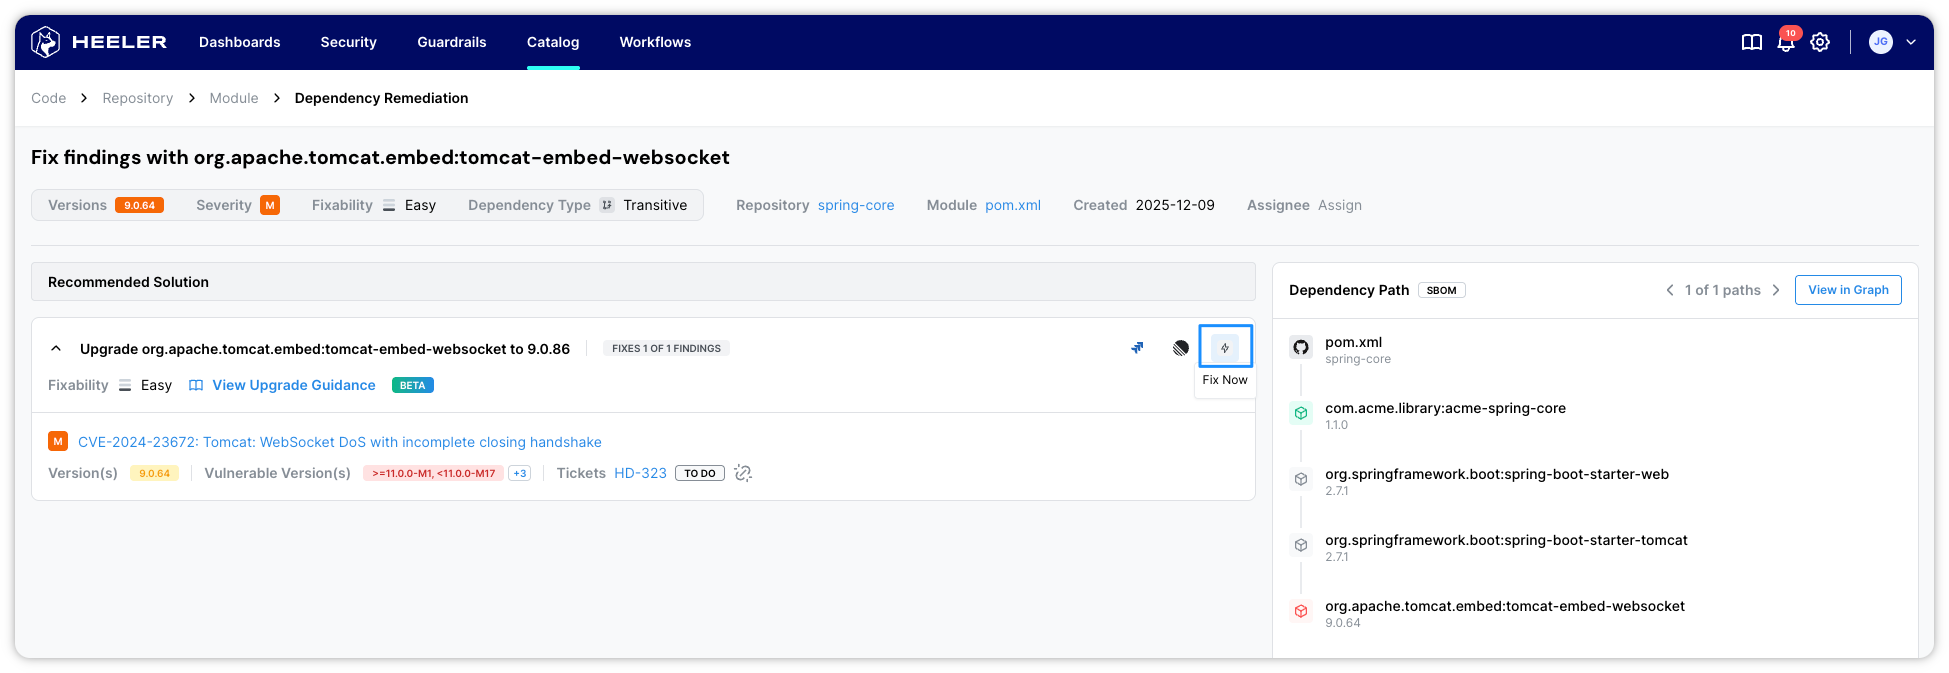Image resolution: width=1949 pixels, height=673 pixels.
Task: Go to previous dependency path
Action: pyautogui.click(x=1669, y=290)
